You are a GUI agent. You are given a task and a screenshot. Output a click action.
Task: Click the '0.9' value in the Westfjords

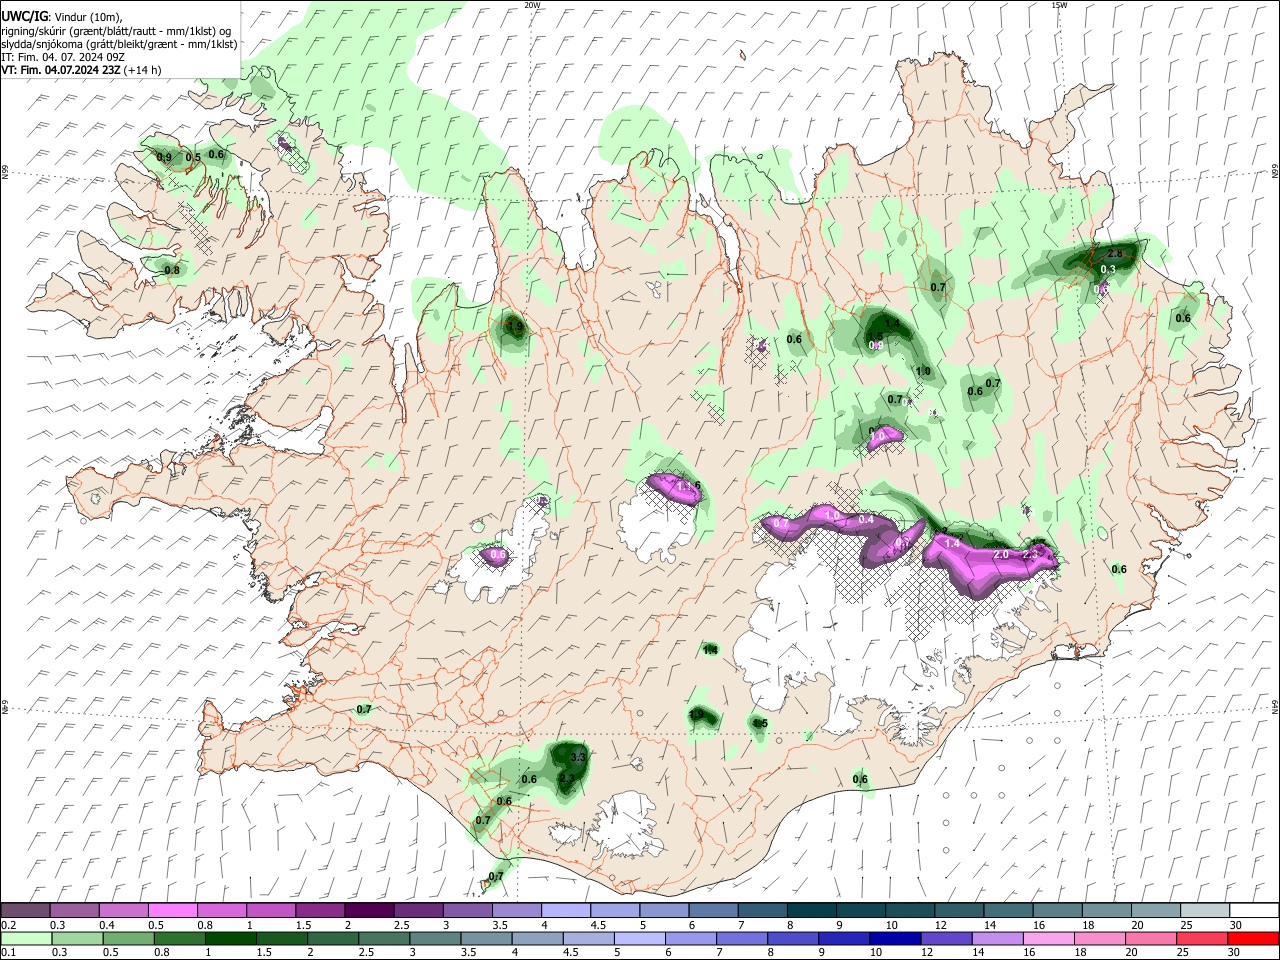point(165,158)
